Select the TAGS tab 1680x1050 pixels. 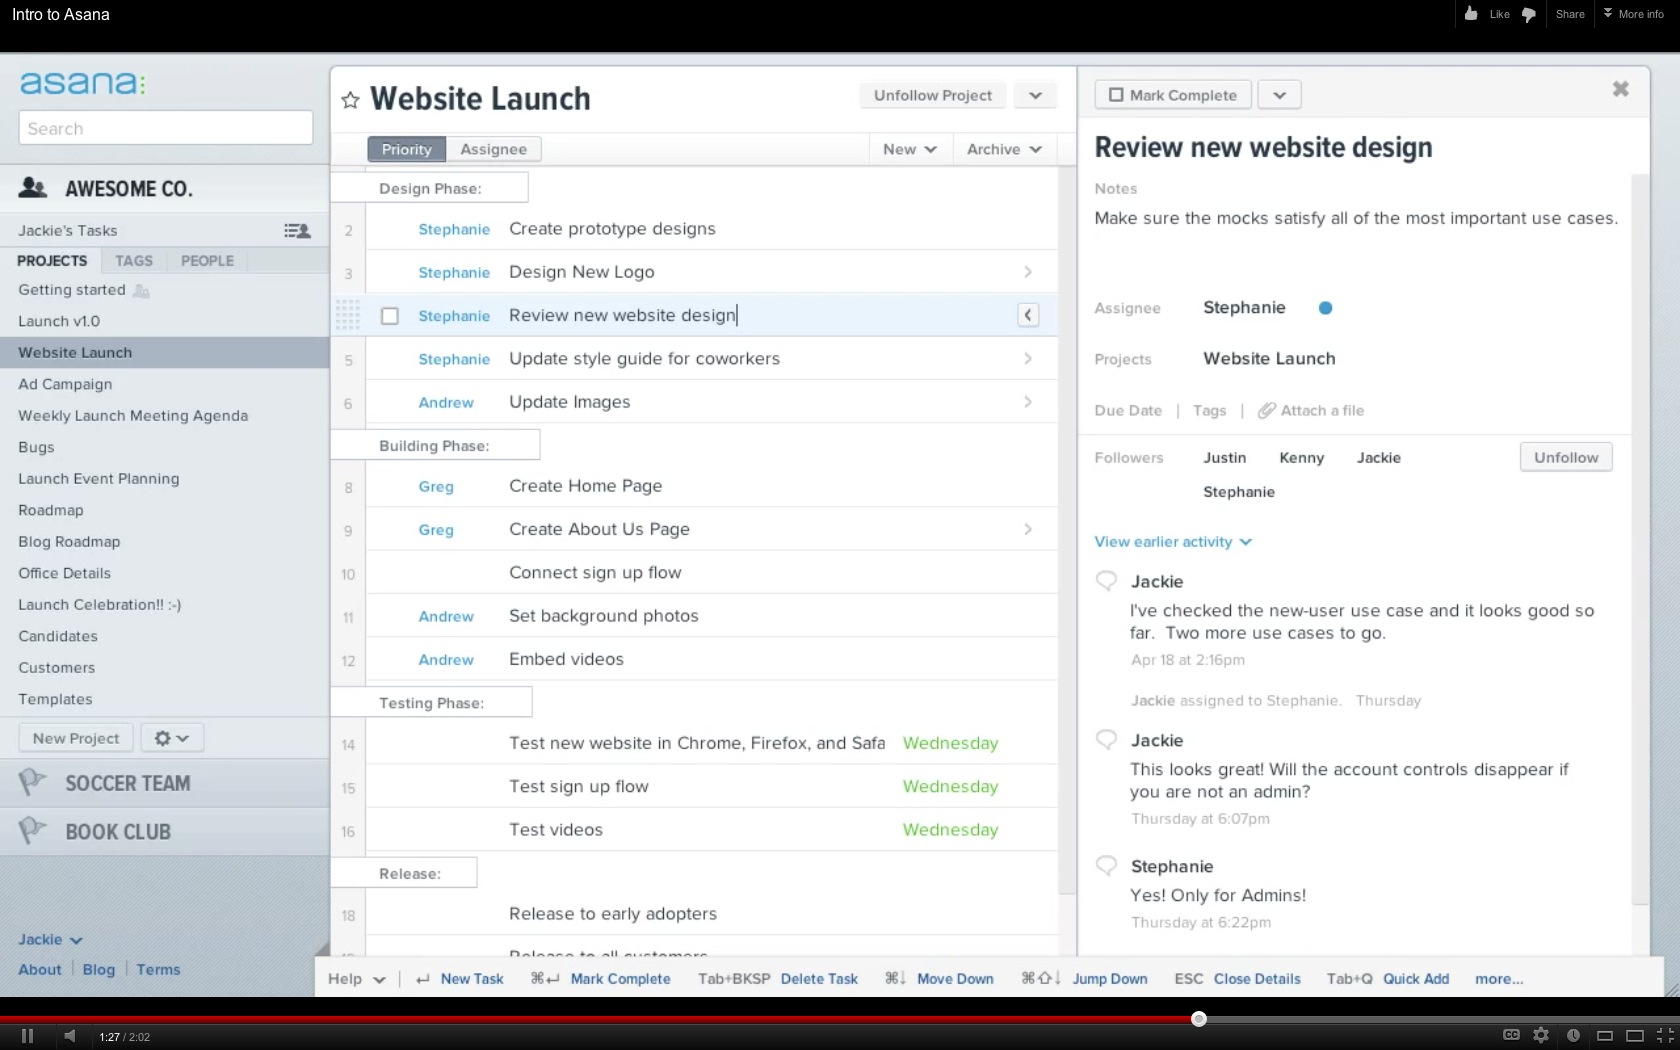tap(134, 260)
